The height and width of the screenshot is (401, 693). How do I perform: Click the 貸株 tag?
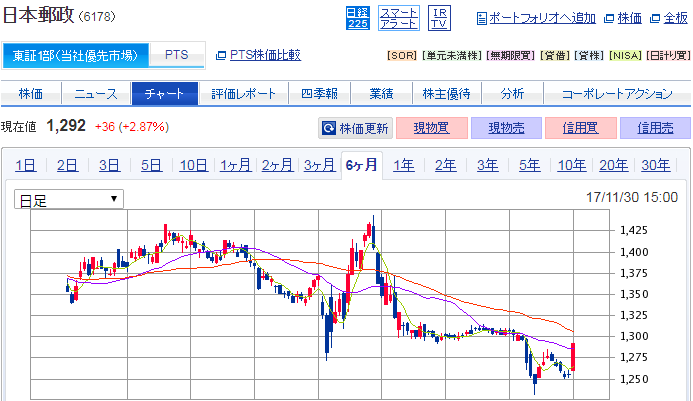[589, 56]
